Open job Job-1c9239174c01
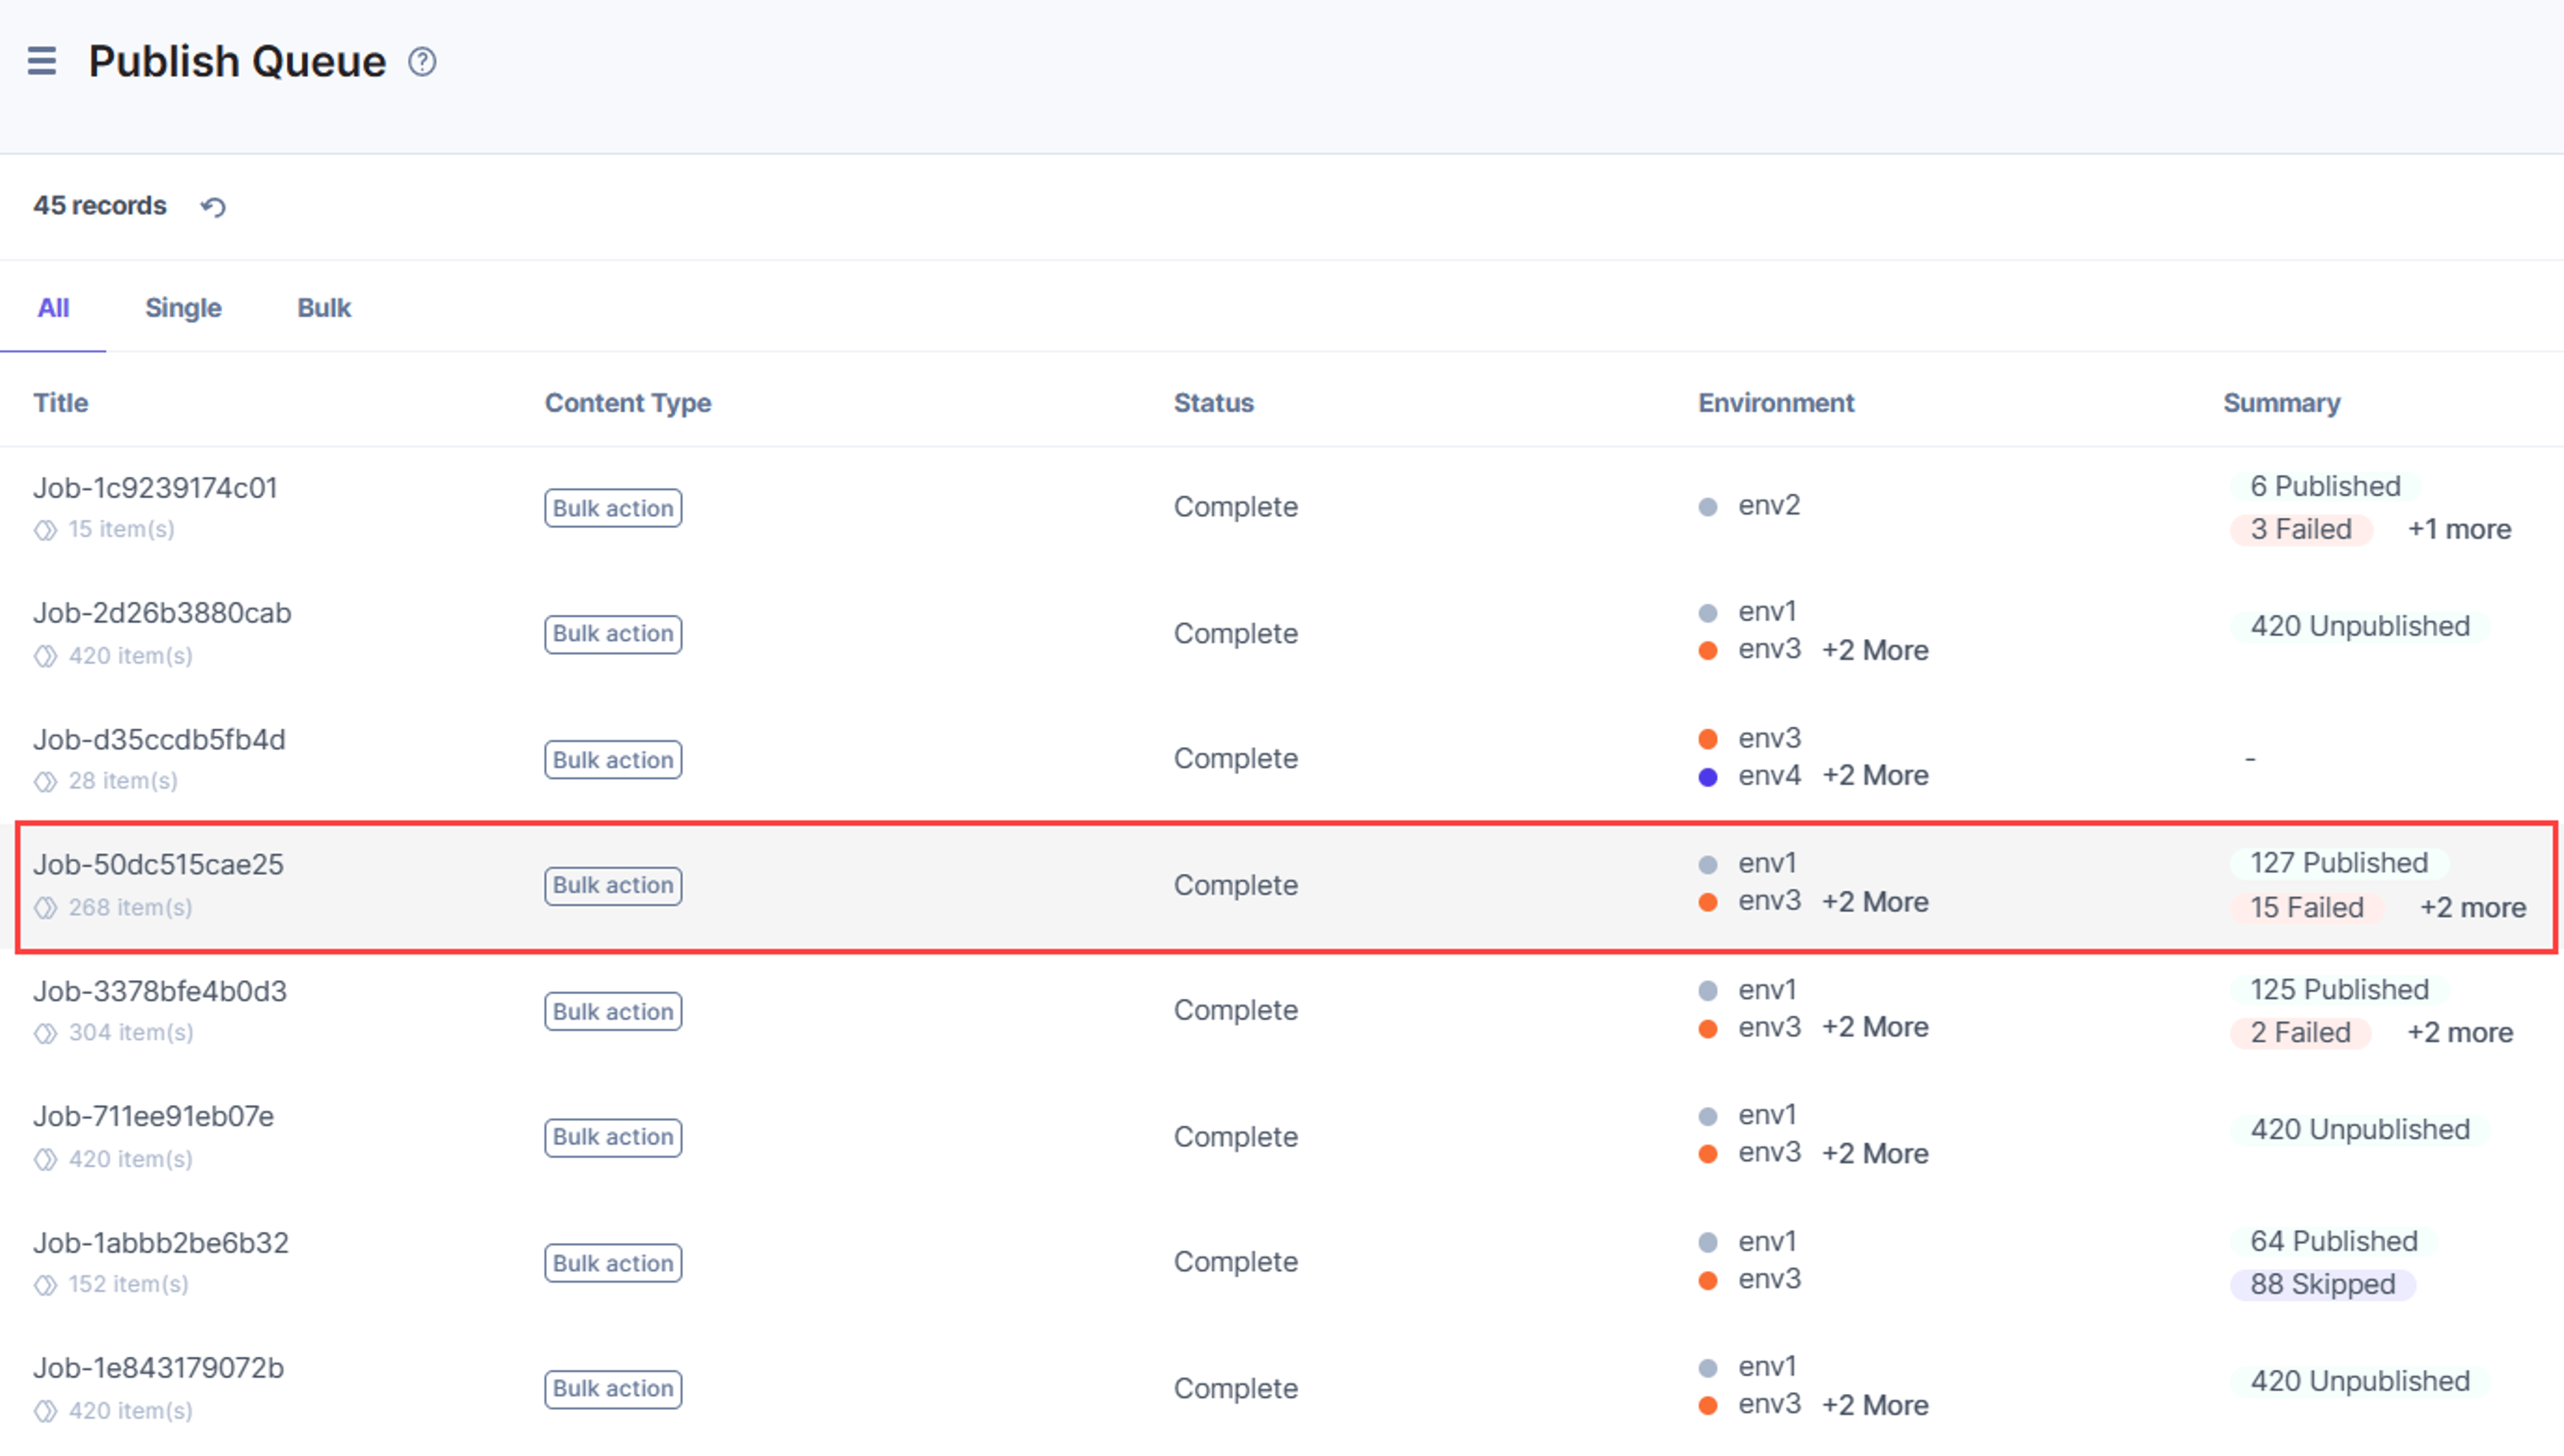2564x1456 pixels. click(155, 488)
